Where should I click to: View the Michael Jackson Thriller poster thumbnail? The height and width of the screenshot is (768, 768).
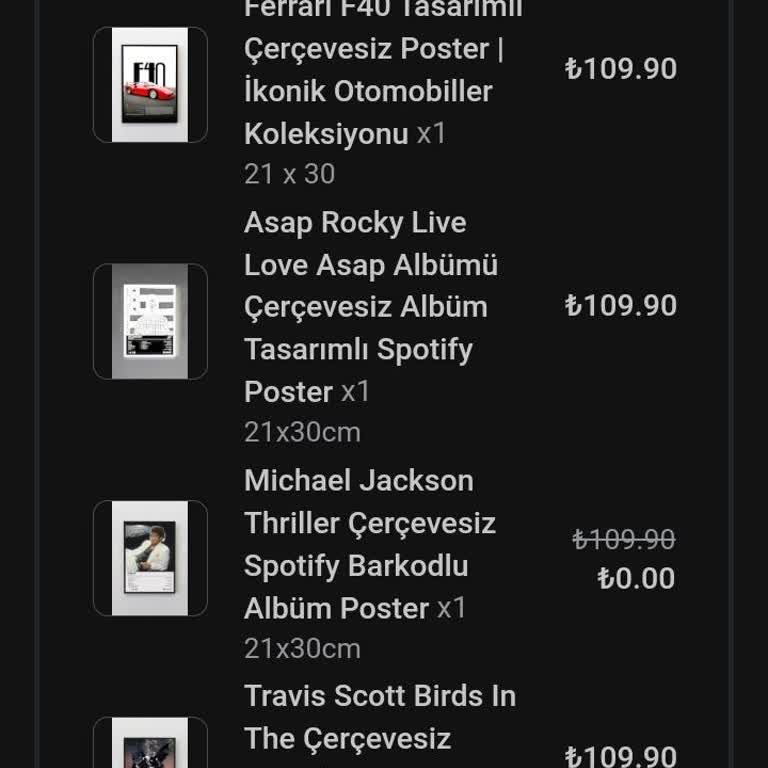tap(150, 558)
